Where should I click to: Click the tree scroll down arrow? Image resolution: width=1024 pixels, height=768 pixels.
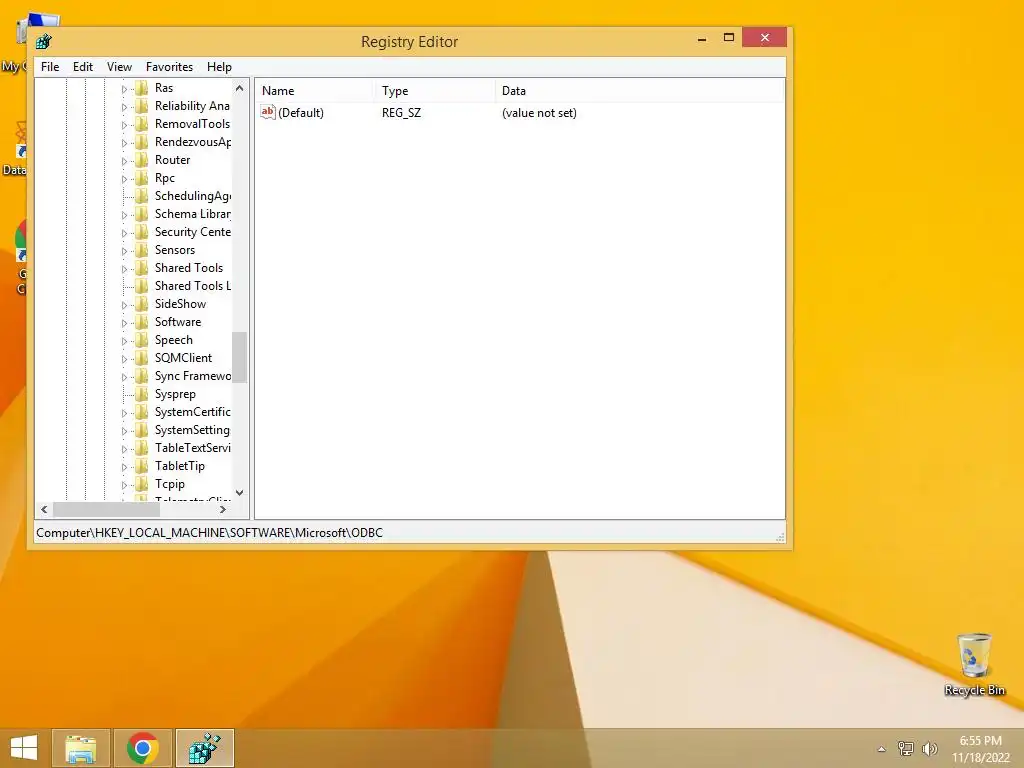(240, 493)
